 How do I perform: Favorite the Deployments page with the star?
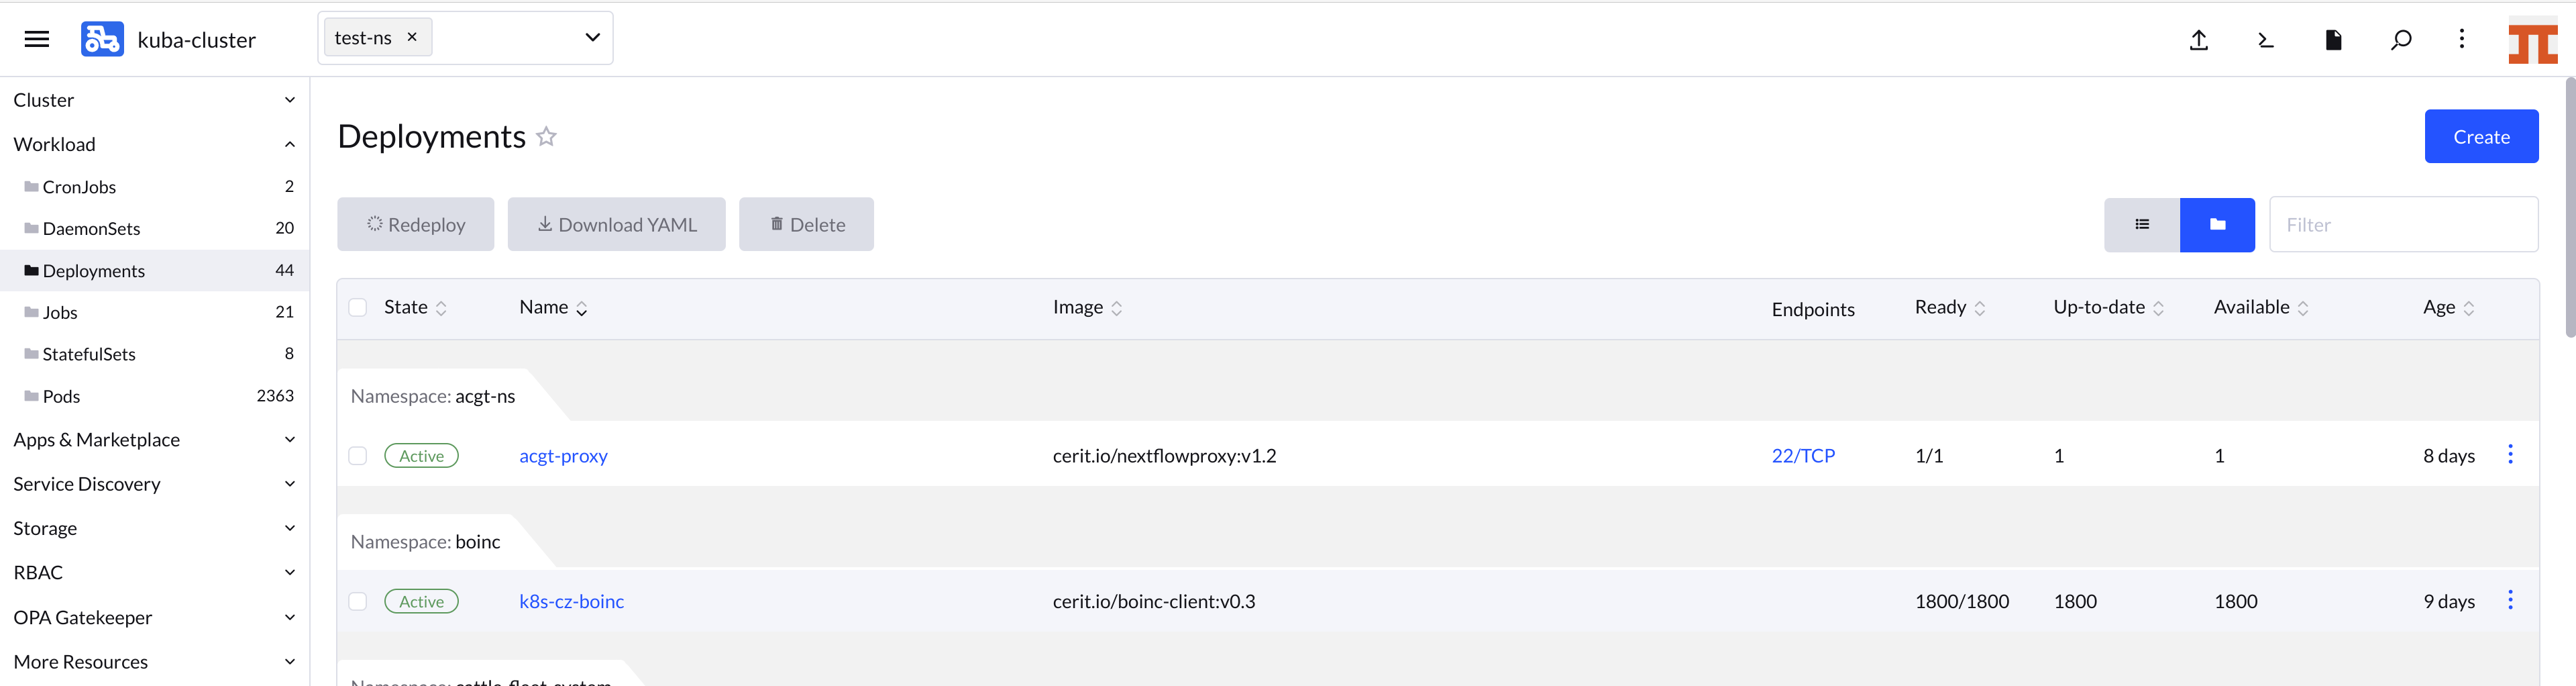(x=546, y=136)
